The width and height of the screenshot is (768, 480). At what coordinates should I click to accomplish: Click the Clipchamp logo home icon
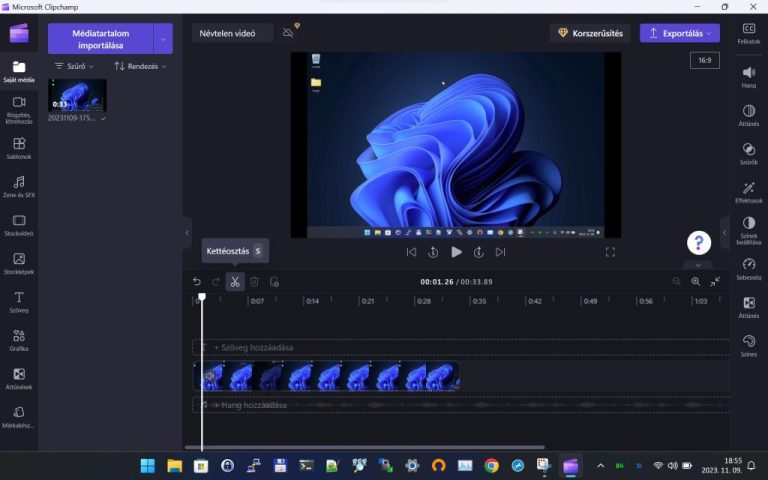click(x=19, y=33)
